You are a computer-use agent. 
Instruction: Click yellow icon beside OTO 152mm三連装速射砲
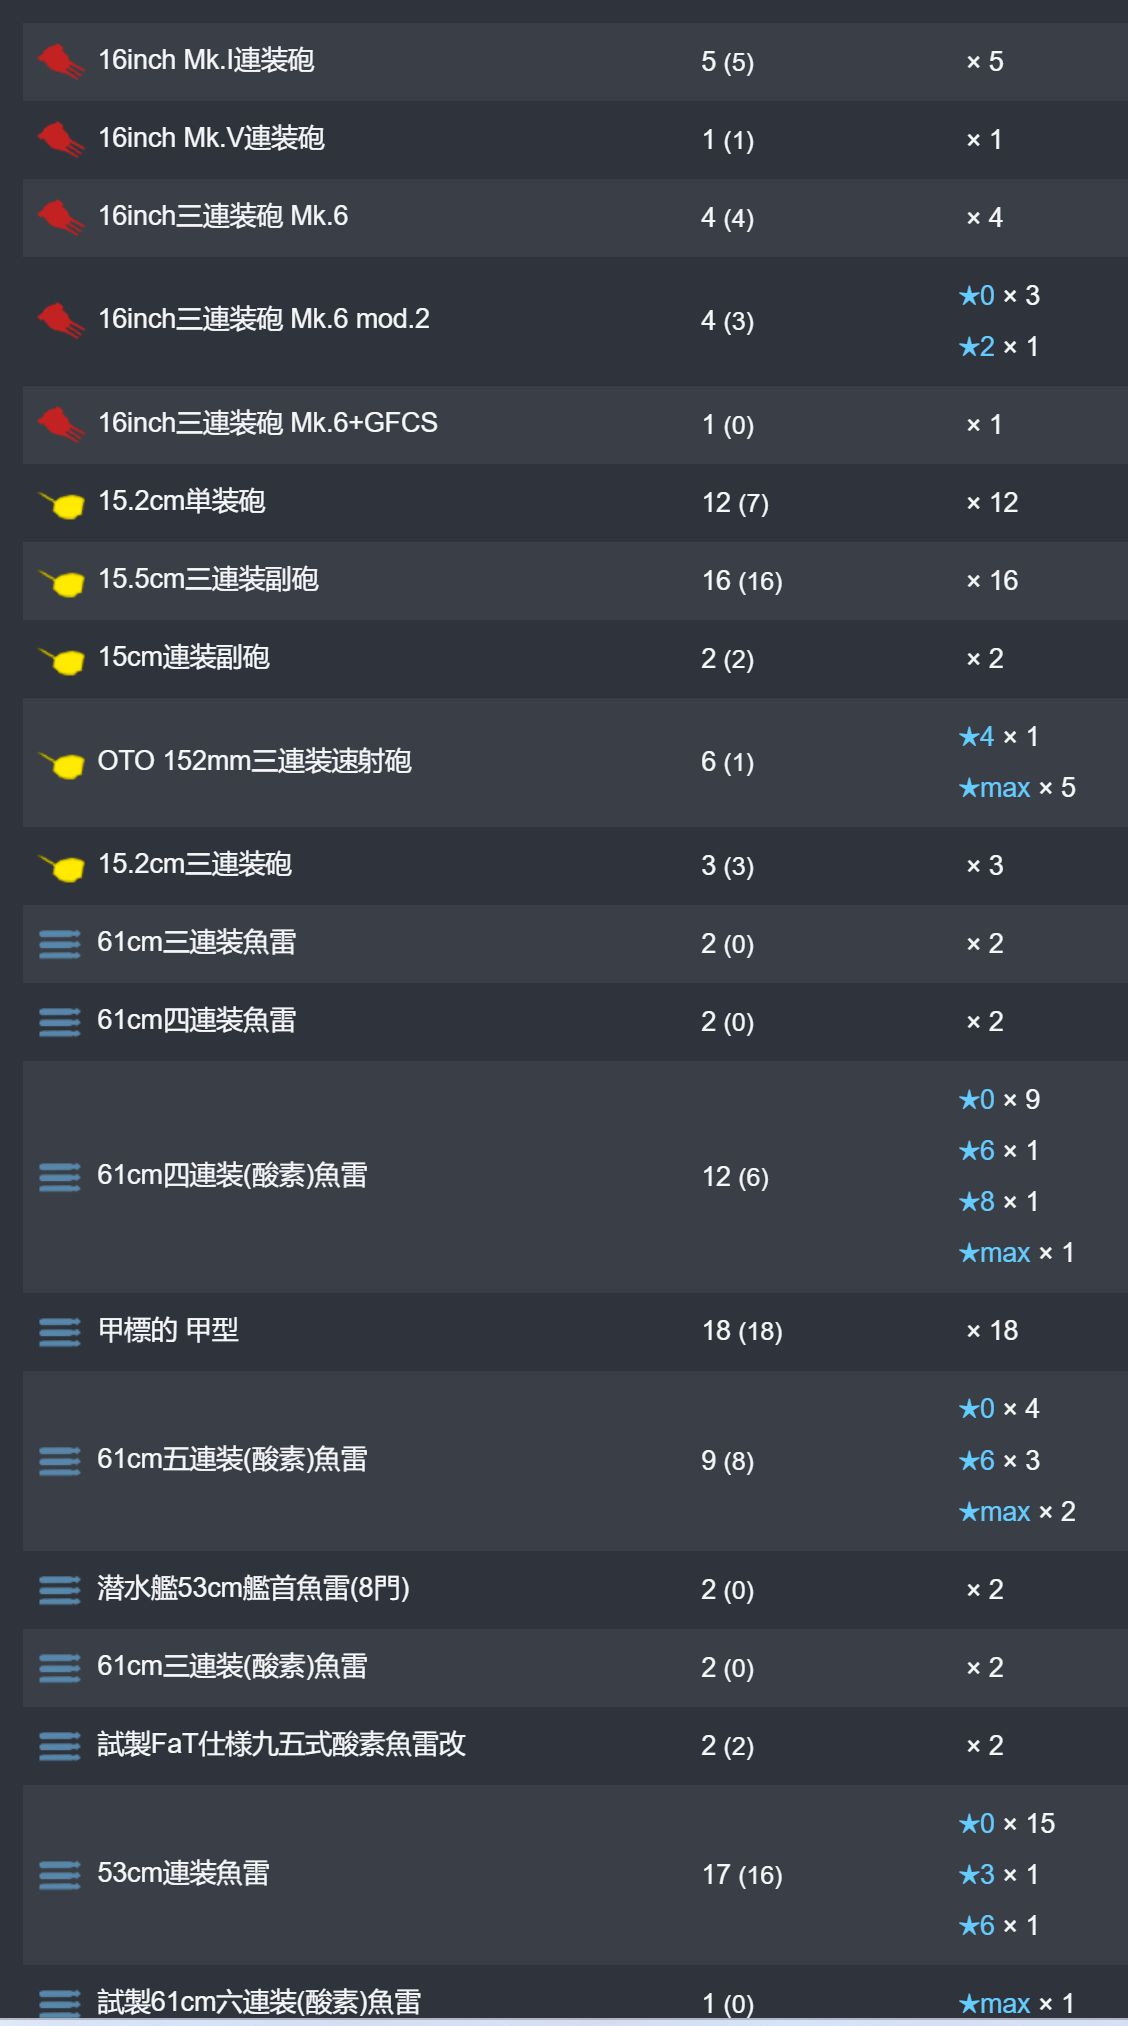(61, 764)
